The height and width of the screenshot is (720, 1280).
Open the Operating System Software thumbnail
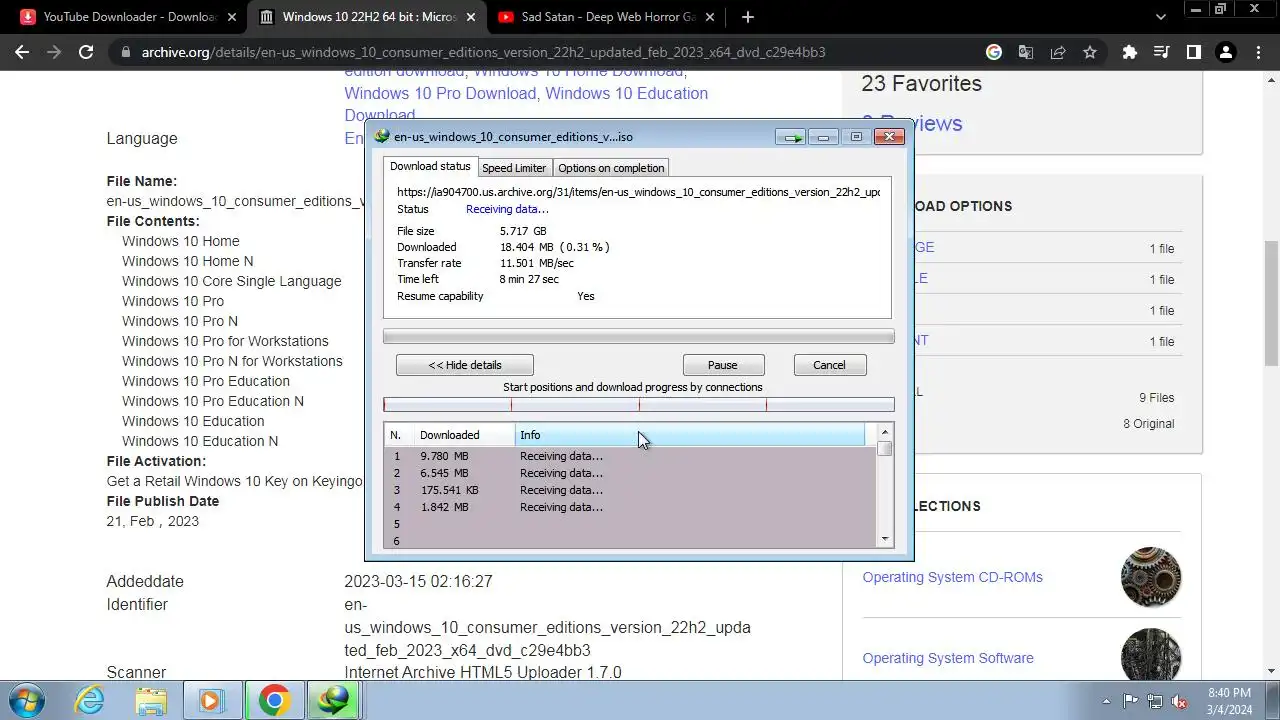click(1151, 655)
